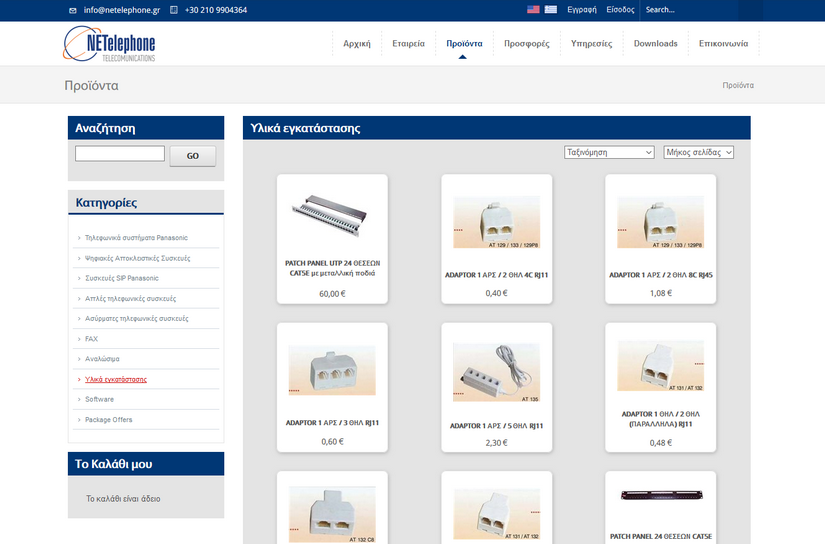Go to the Downloads menu item
825x544 pixels.
click(x=655, y=44)
